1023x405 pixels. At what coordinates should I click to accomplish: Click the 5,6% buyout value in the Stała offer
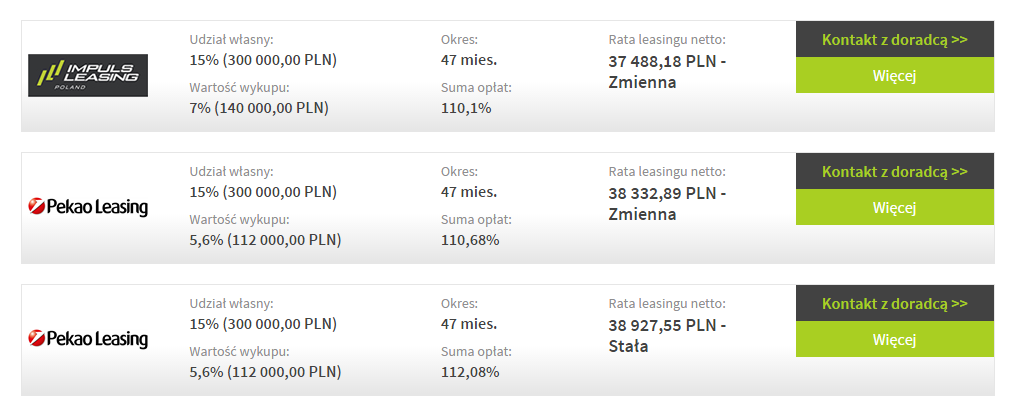(x=265, y=372)
